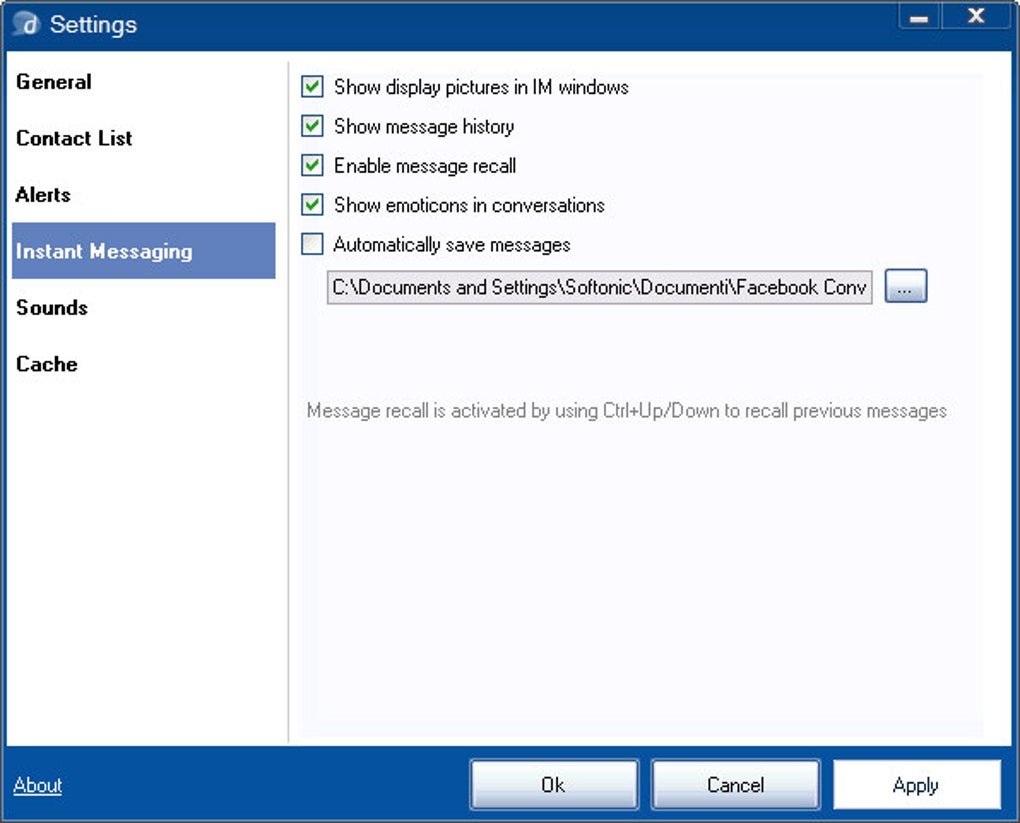Confirm settings with the Ok button

(x=554, y=785)
